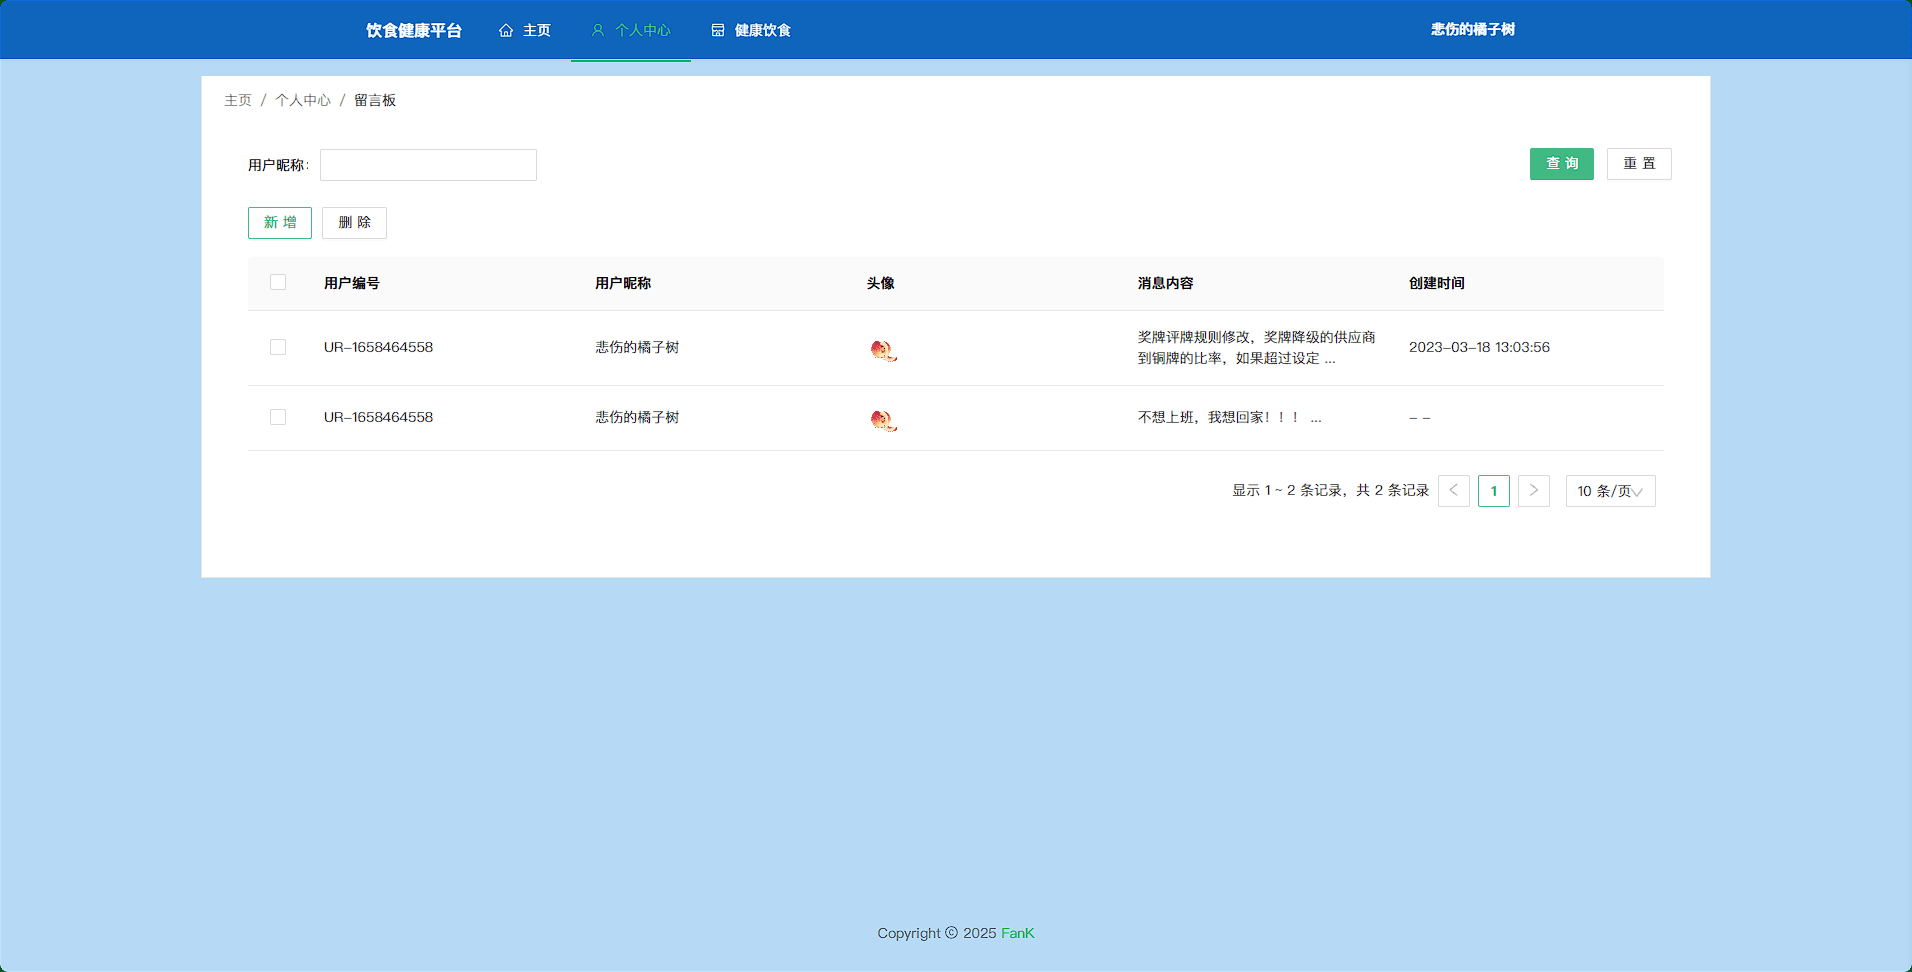Toggle the select-all header checkbox
The width and height of the screenshot is (1912, 972).
(278, 283)
